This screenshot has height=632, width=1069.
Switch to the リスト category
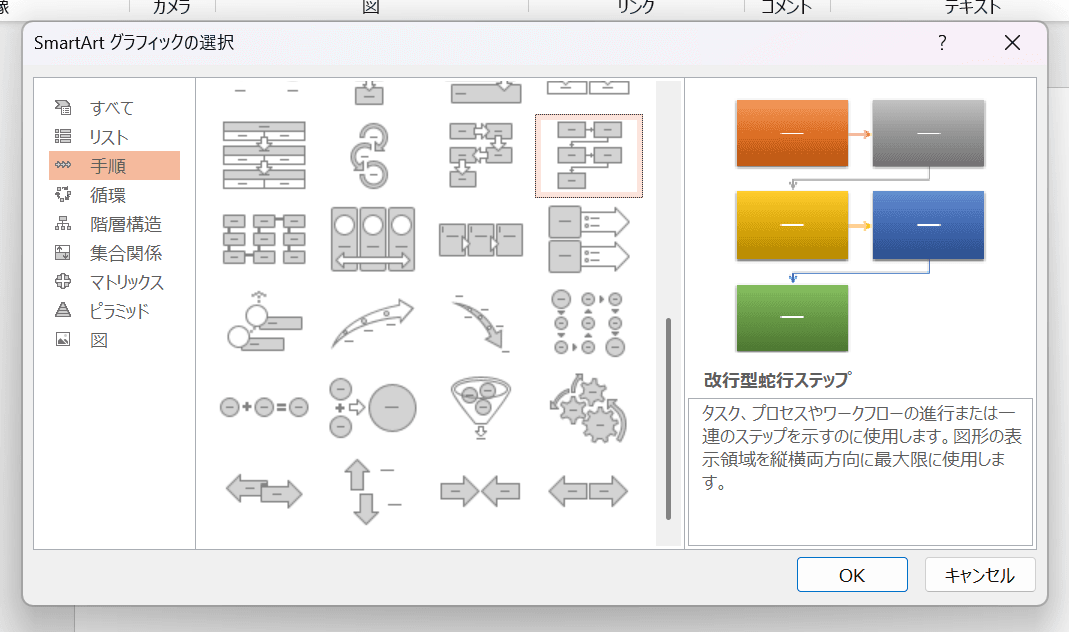point(109,137)
